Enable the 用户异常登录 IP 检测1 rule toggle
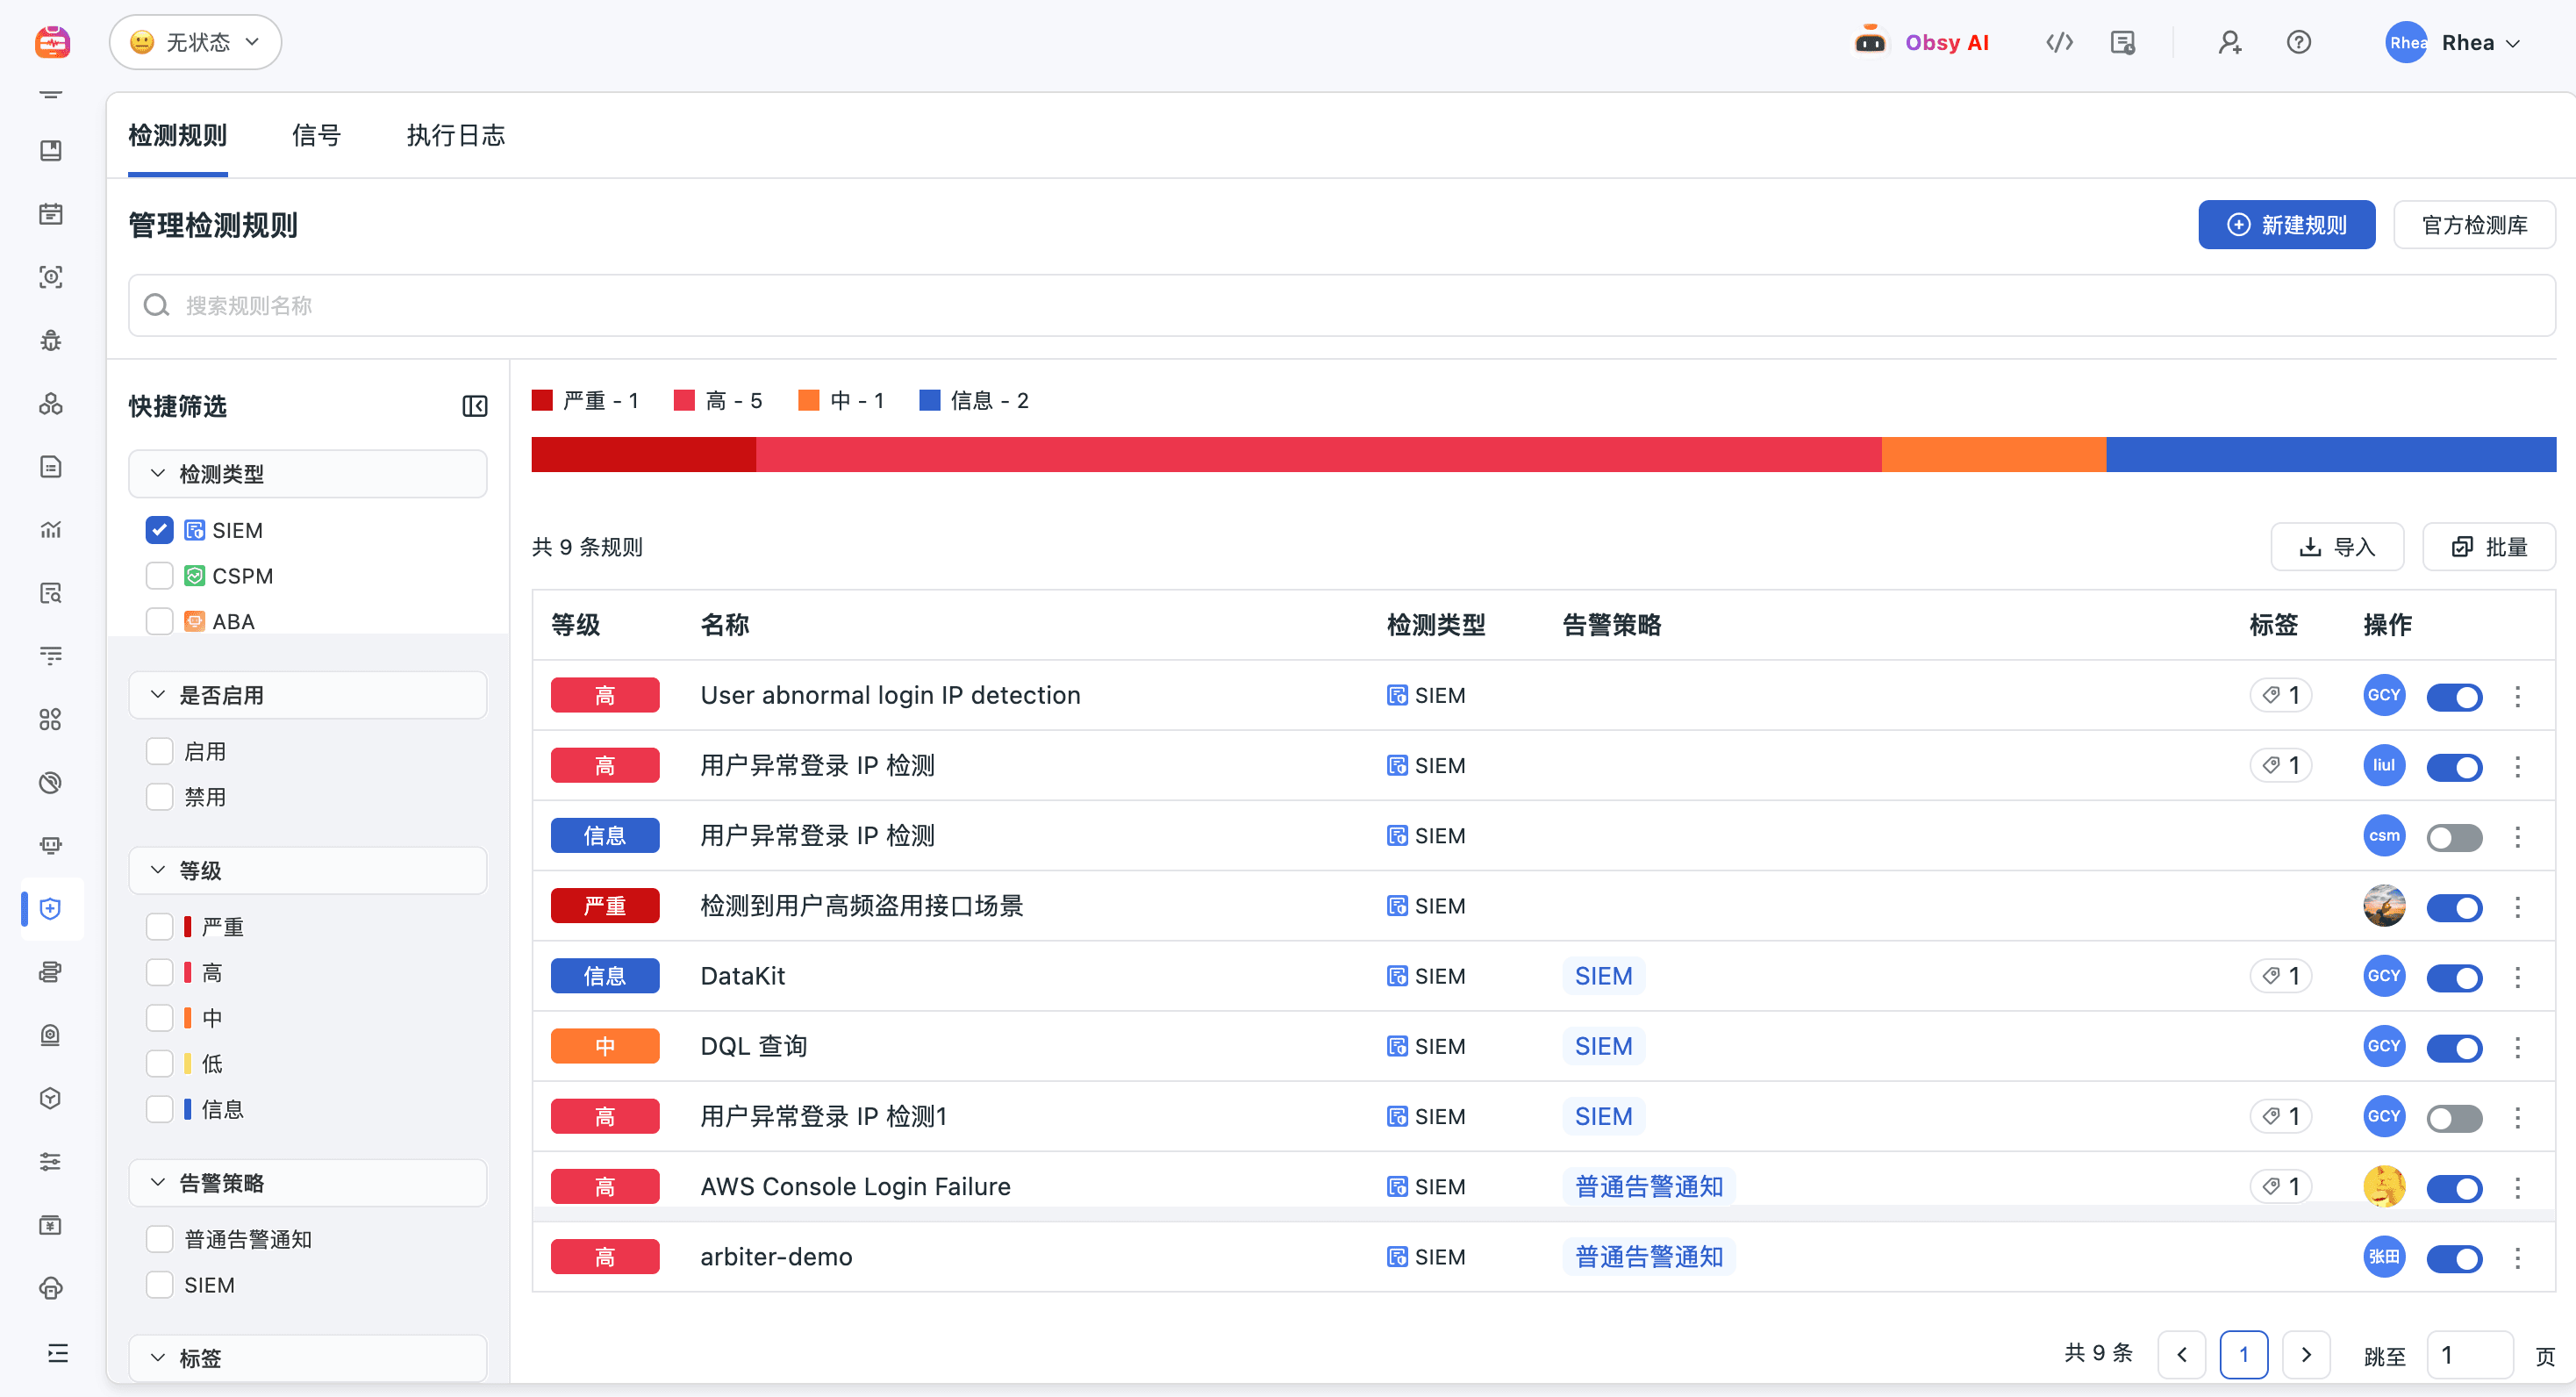 [2454, 1117]
